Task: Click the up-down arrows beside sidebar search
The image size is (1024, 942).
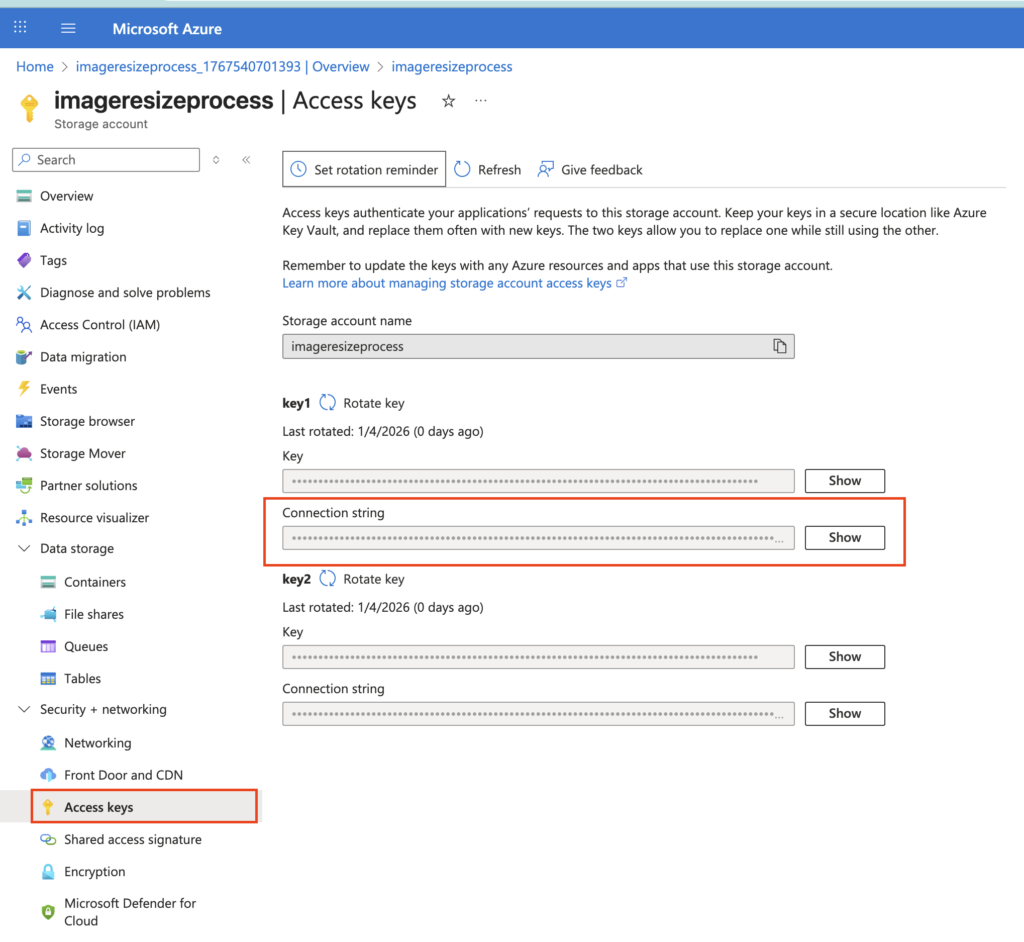Action: click(216, 160)
